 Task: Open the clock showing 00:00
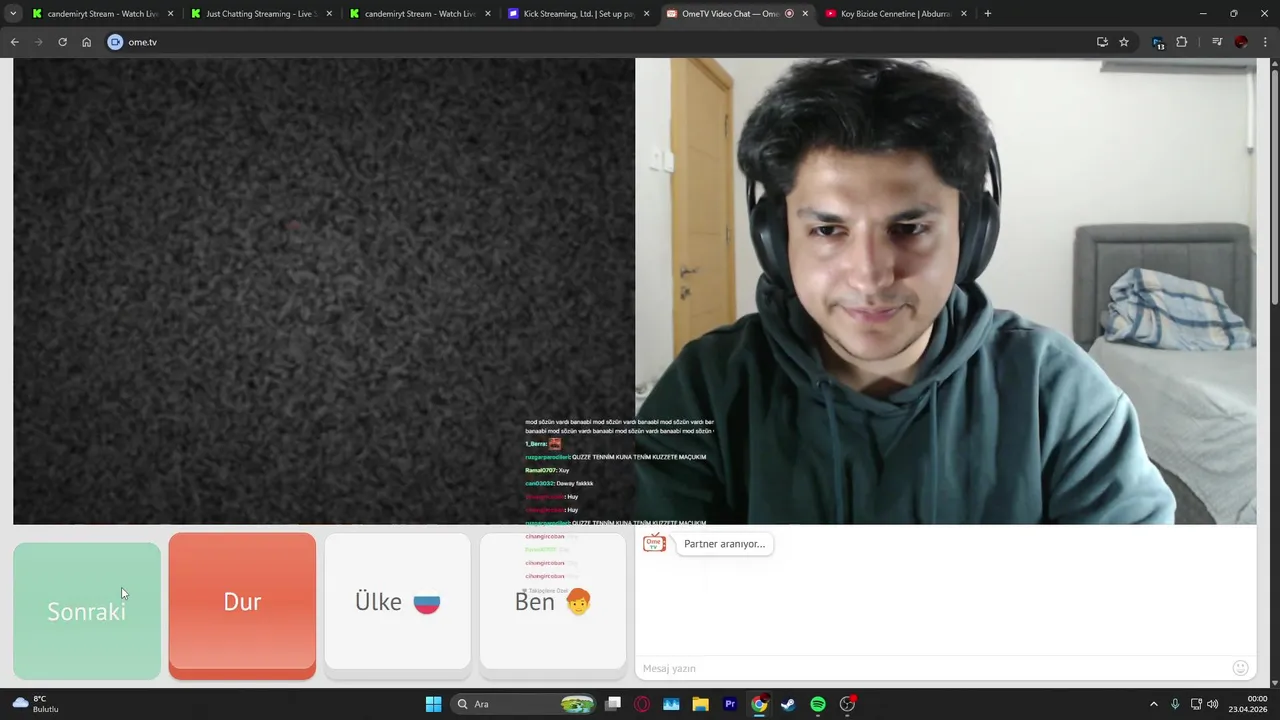pyautogui.click(x=1248, y=704)
